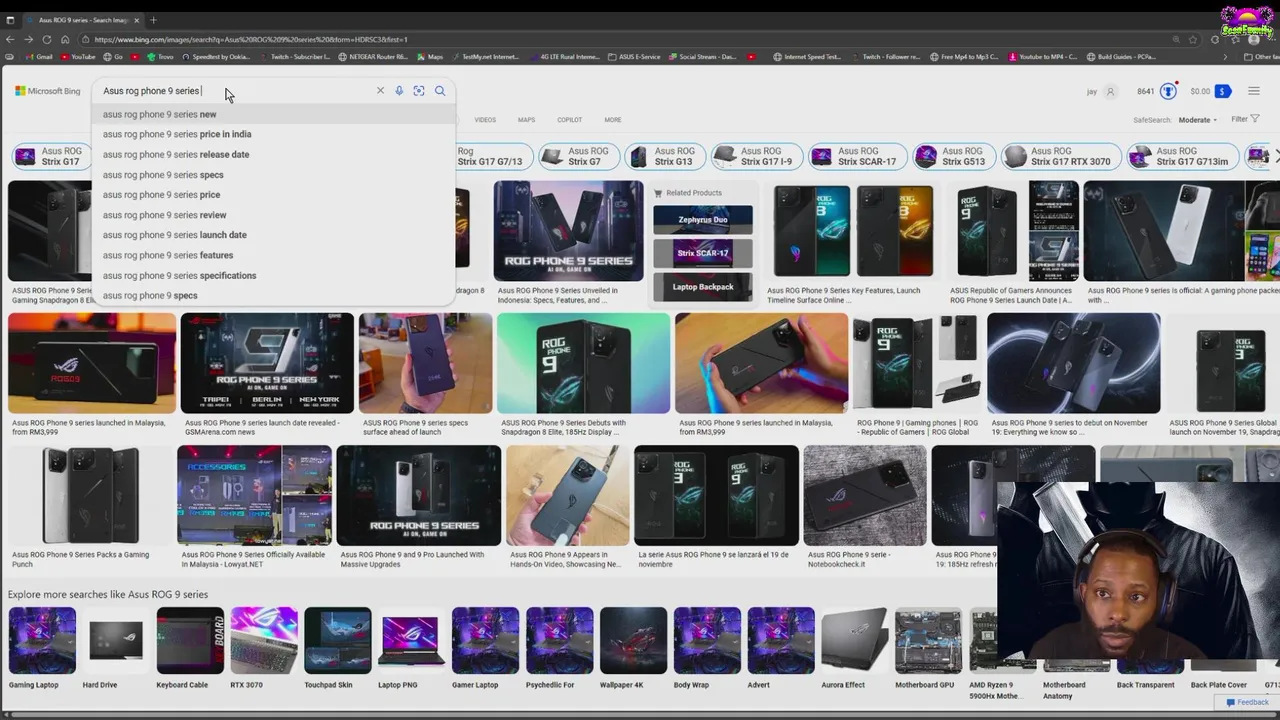Switch to the VIDEOS tab
This screenshot has height=720, width=1280.
point(485,120)
